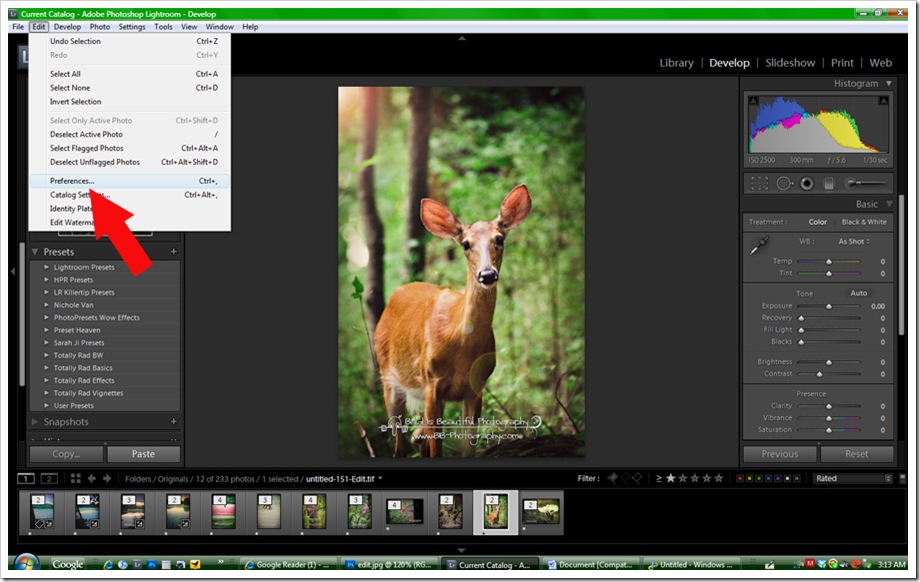Screen dimensions: 920x582
Task: Click the Exposure slider handle
Action: click(828, 306)
